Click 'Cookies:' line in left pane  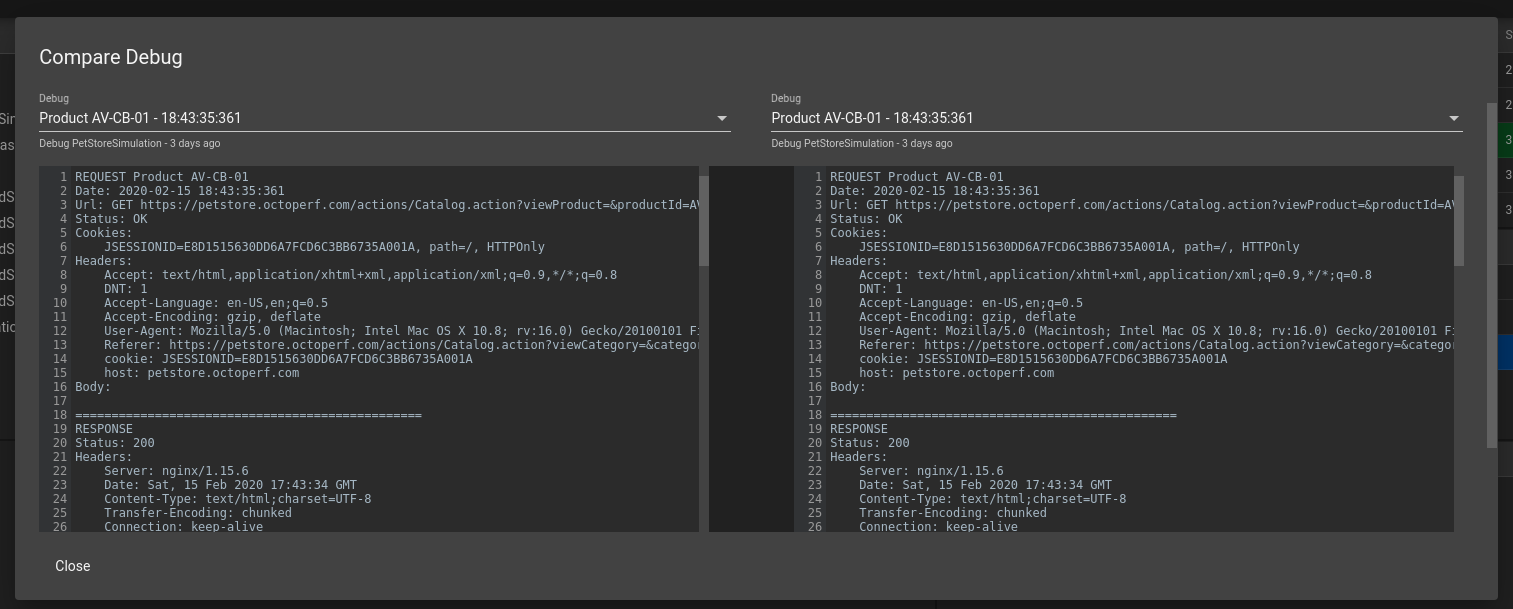pyautogui.click(x=104, y=233)
